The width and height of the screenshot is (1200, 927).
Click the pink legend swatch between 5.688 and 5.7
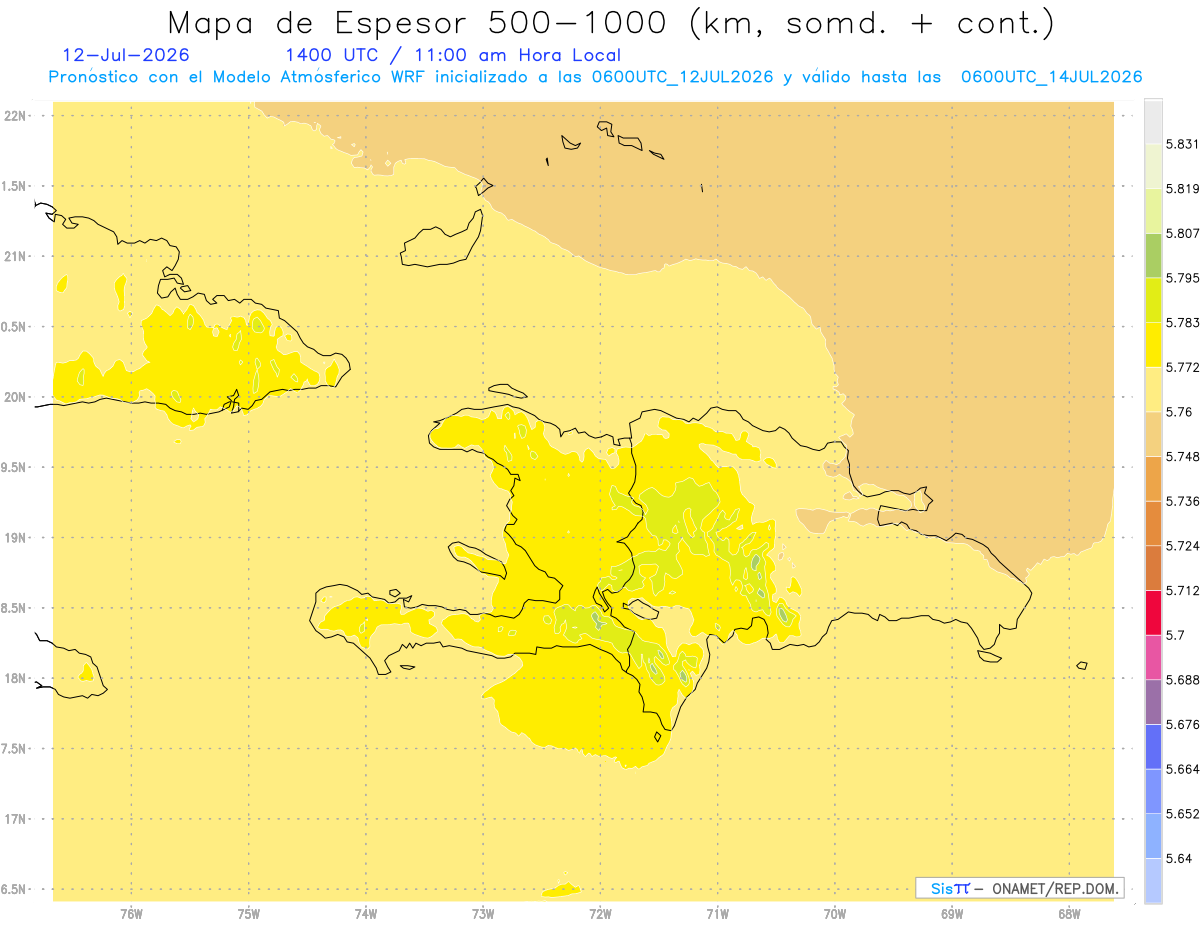(1153, 656)
